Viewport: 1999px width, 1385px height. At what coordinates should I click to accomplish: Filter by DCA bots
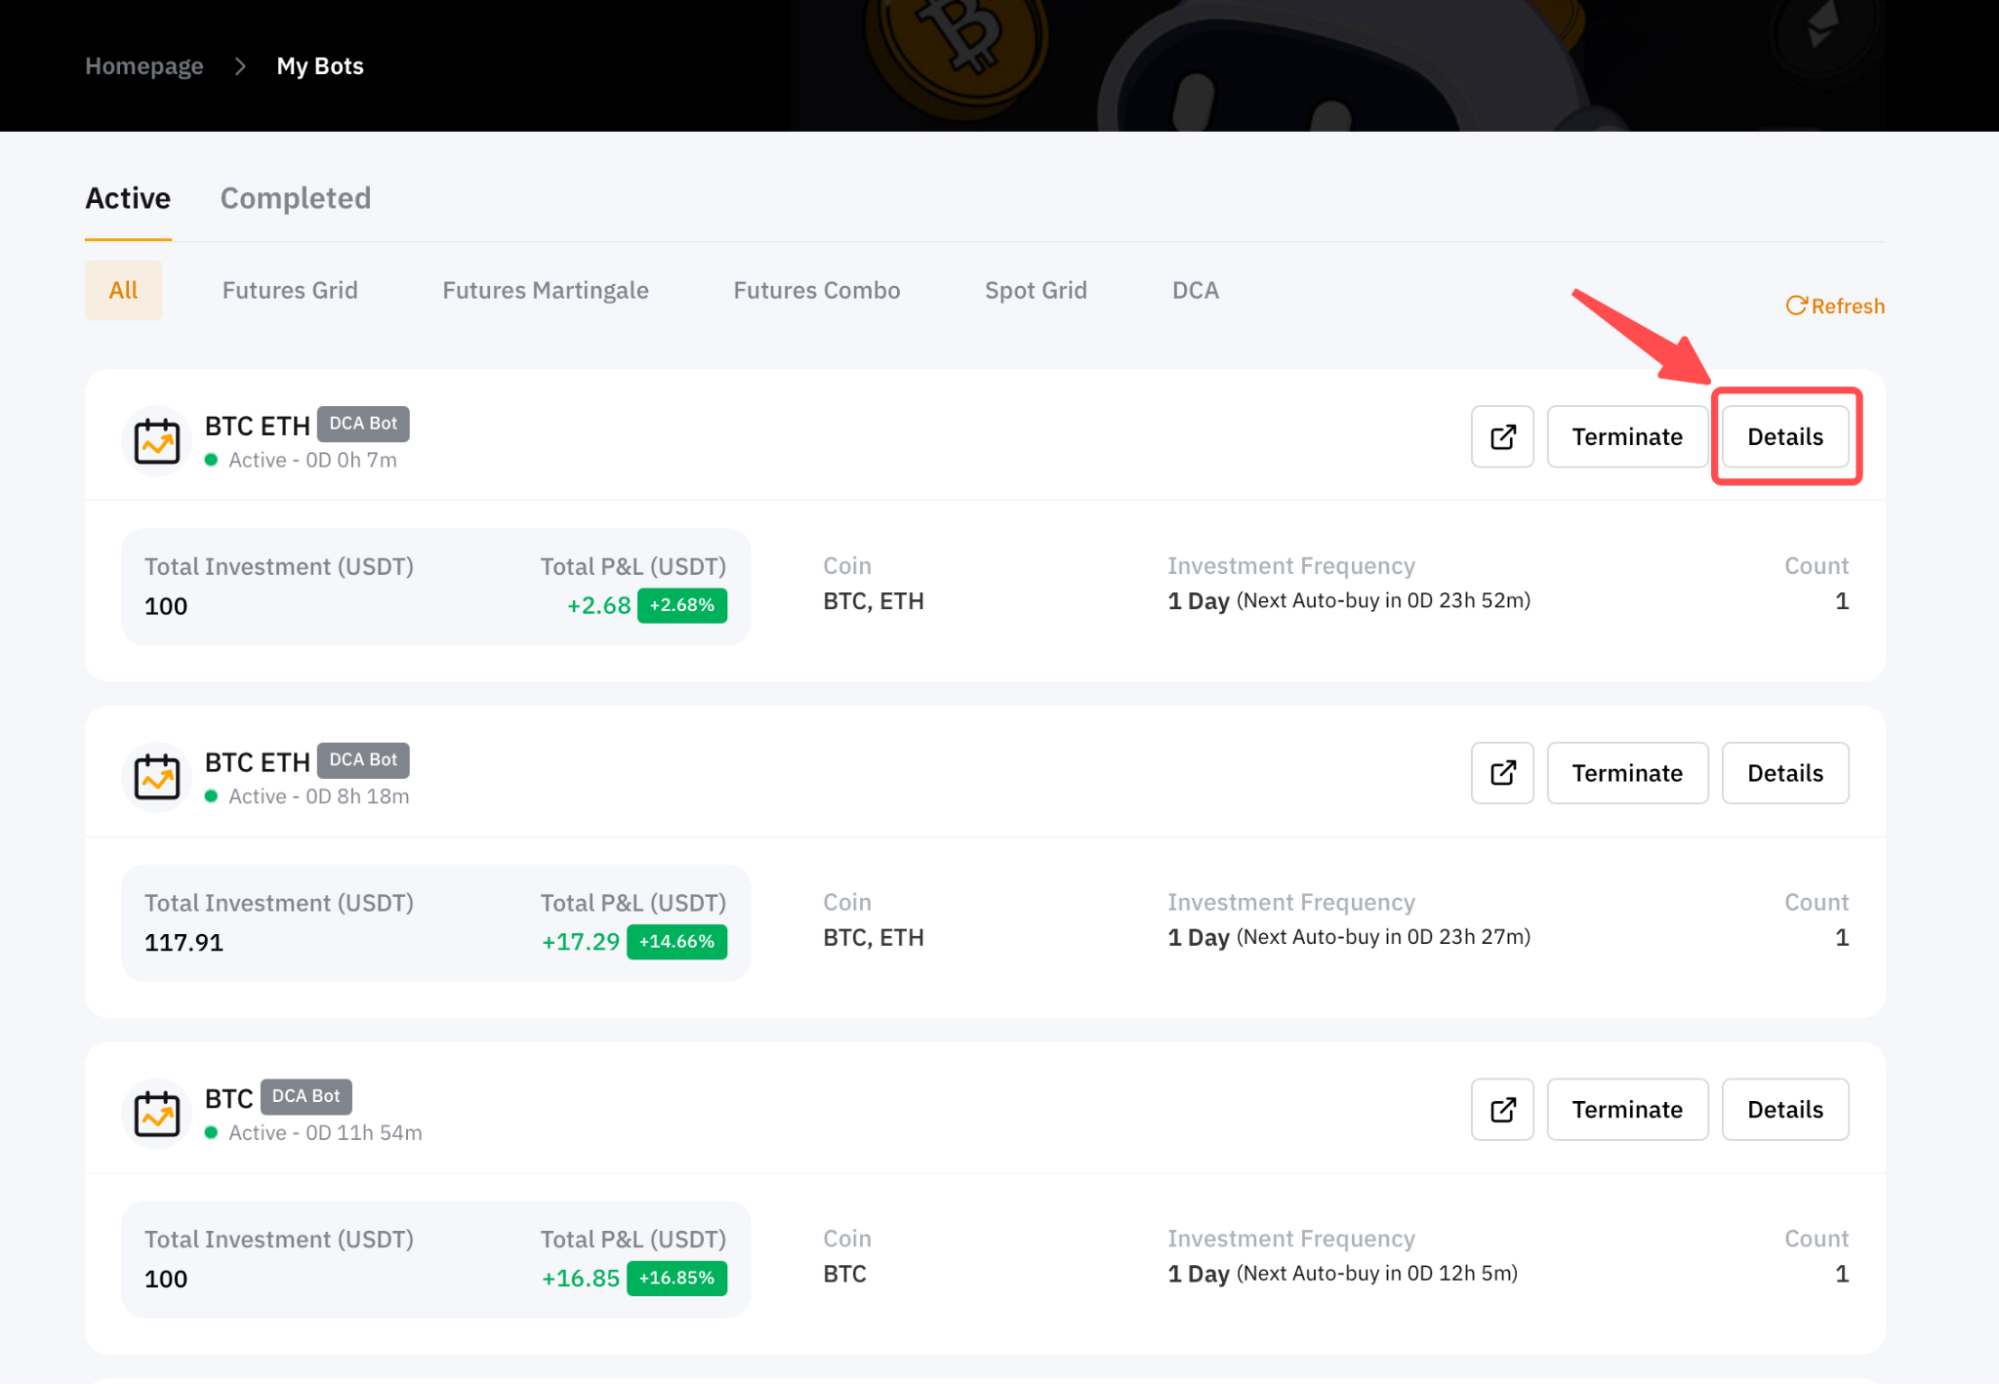(1195, 290)
